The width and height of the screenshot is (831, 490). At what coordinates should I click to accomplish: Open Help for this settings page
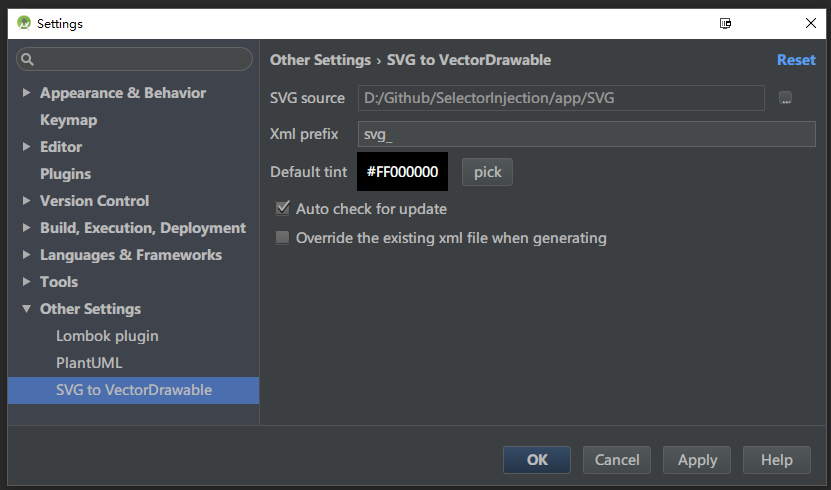[776, 460]
